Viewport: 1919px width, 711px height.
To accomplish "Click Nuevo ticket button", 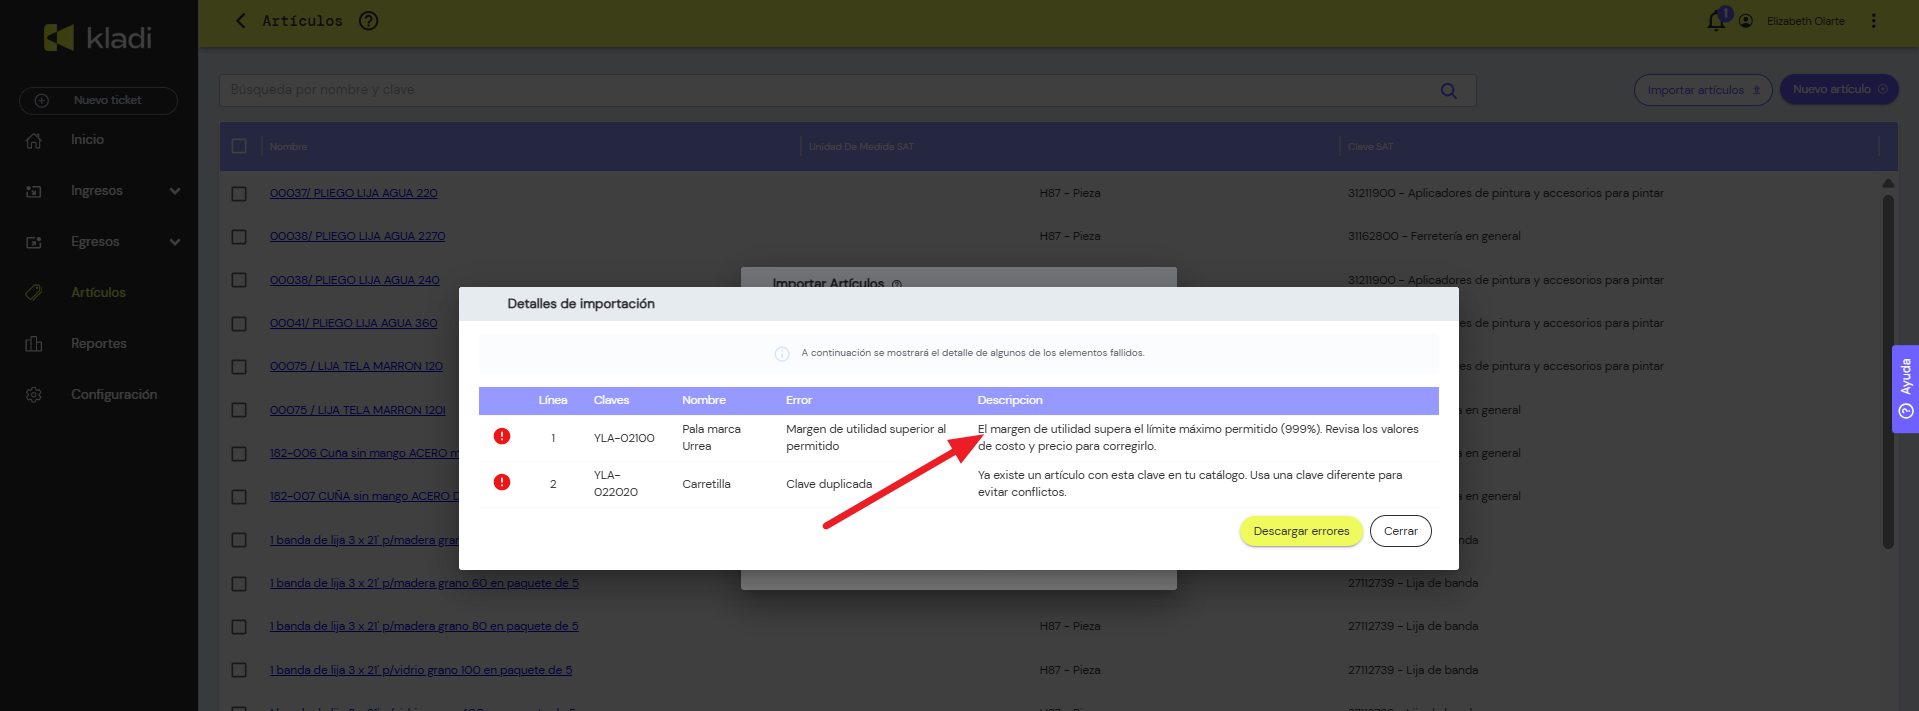I will (x=98, y=101).
